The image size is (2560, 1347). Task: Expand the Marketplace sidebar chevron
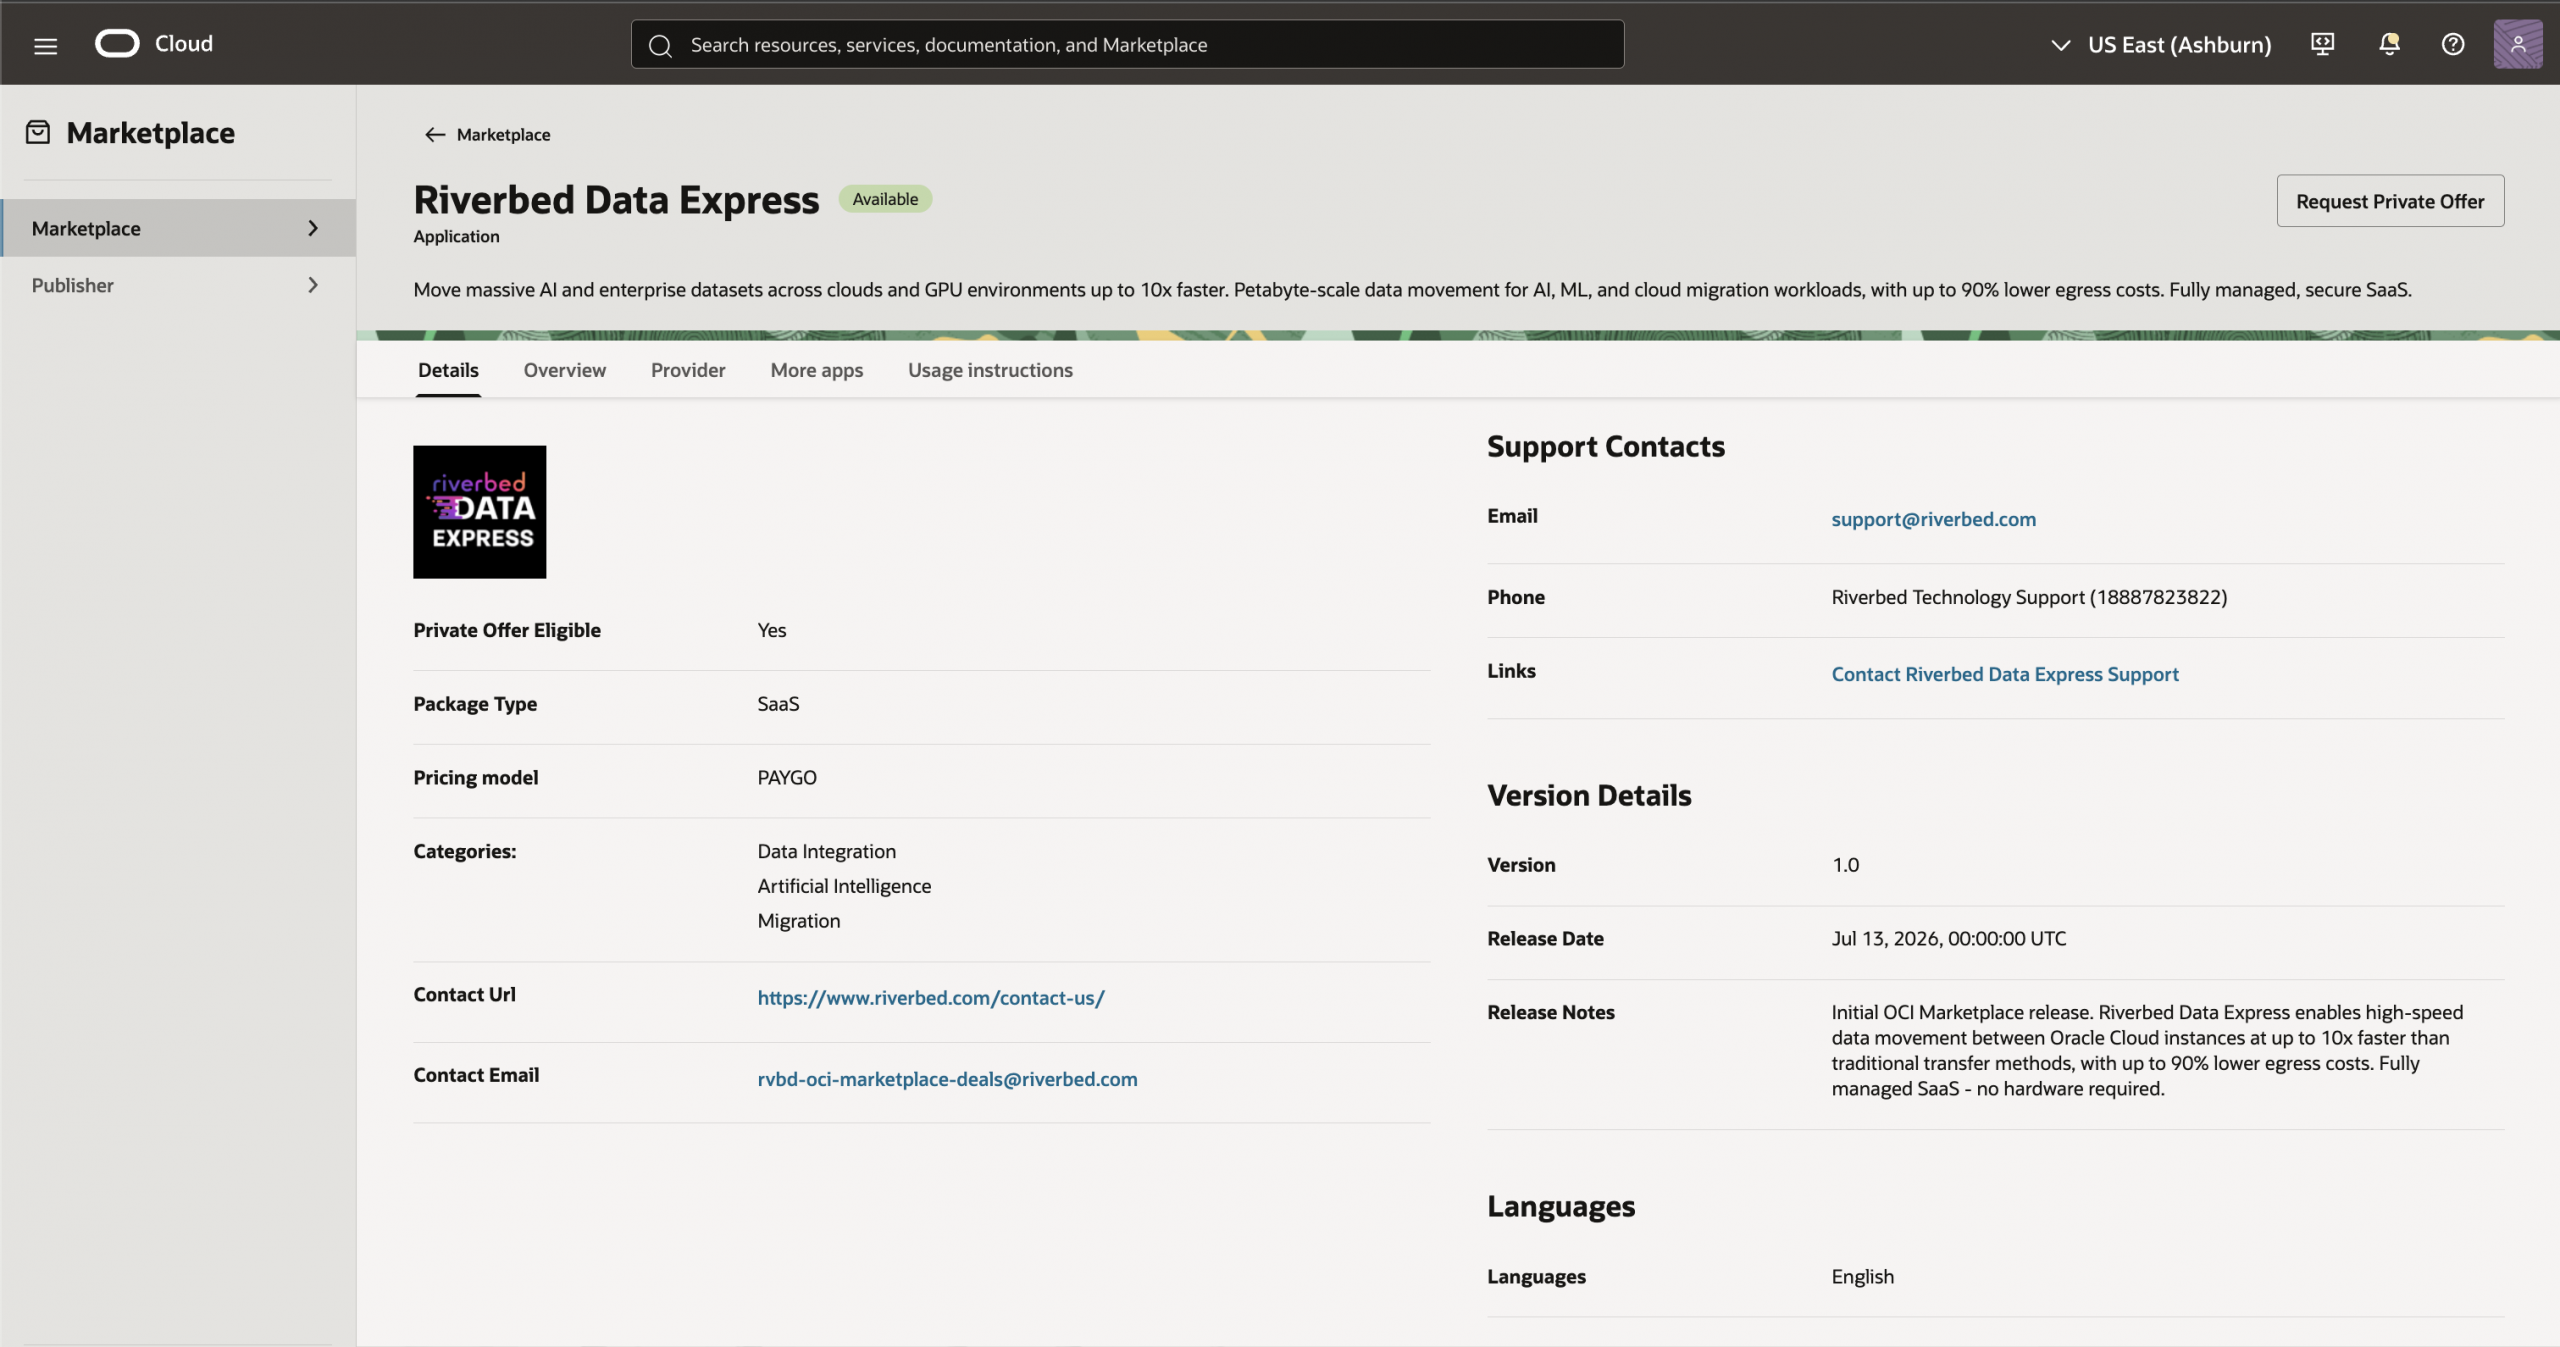(313, 228)
